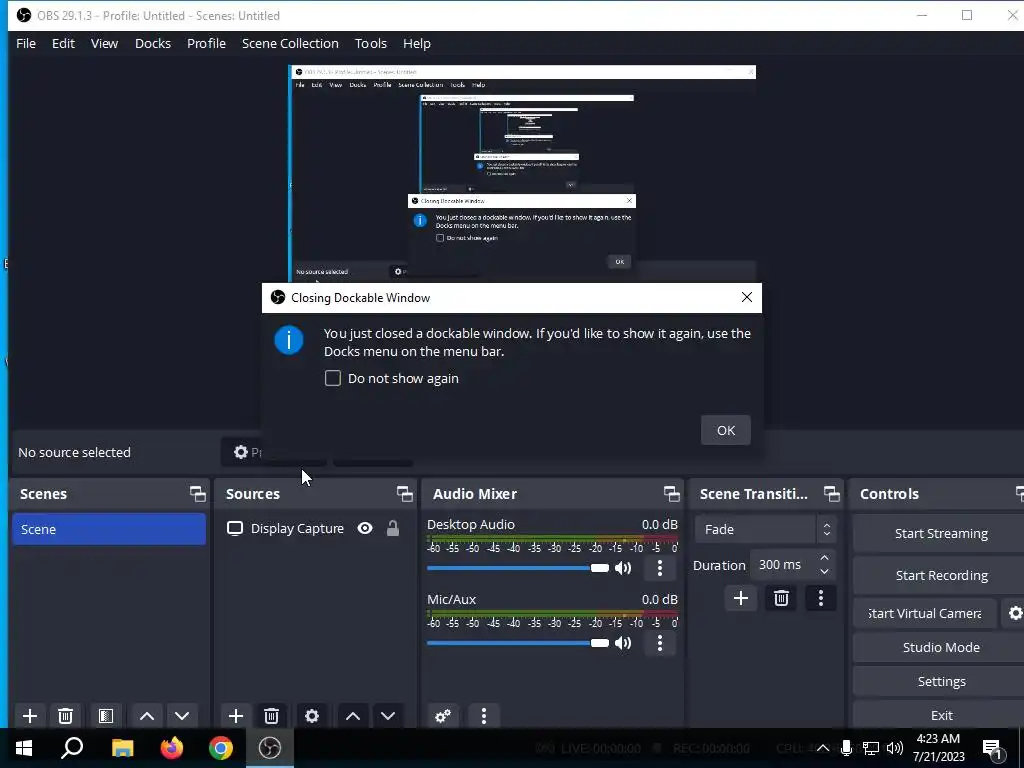Image resolution: width=1024 pixels, height=768 pixels.
Task: Increase transition duration with up arrow
Action: pyautogui.click(x=824, y=558)
